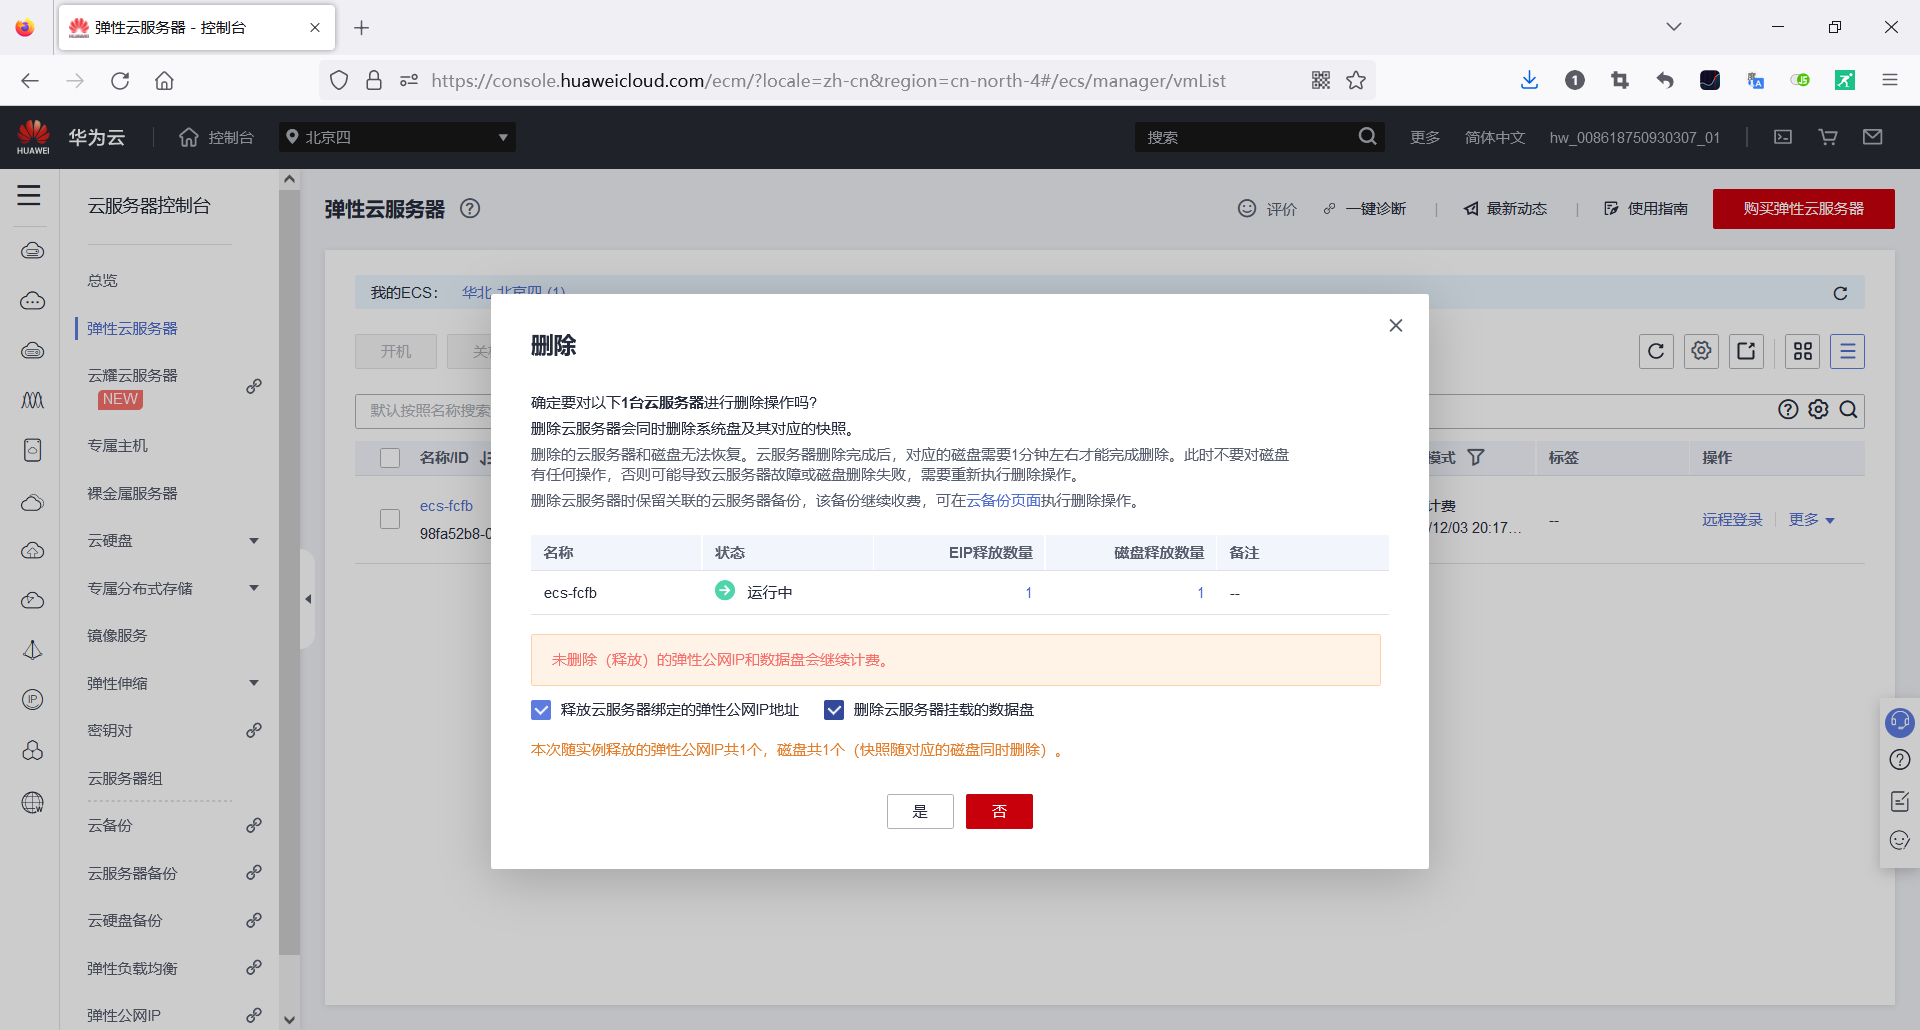Image resolution: width=1920 pixels, height=1030 pixels.
Task: Open the 简体中文 language menu
Action: [1494, 137]
